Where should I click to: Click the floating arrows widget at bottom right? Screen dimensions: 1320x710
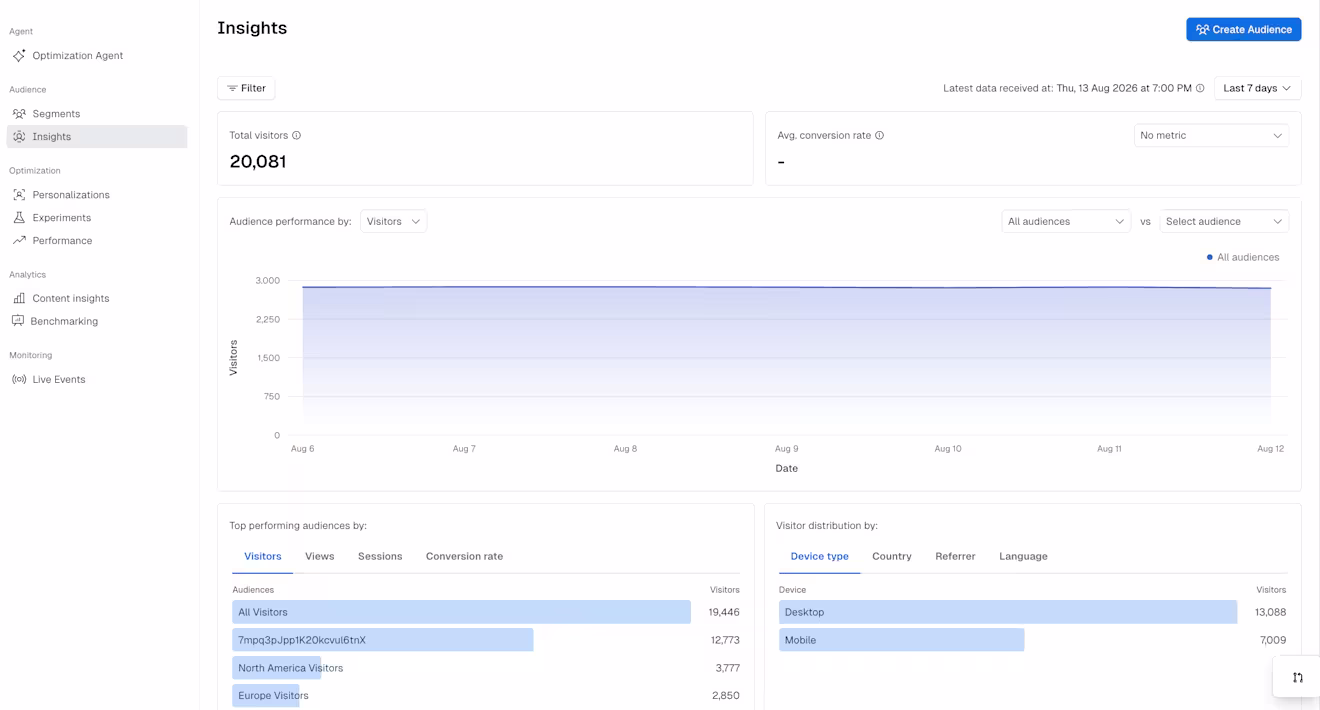click(x=1297, y=677)
